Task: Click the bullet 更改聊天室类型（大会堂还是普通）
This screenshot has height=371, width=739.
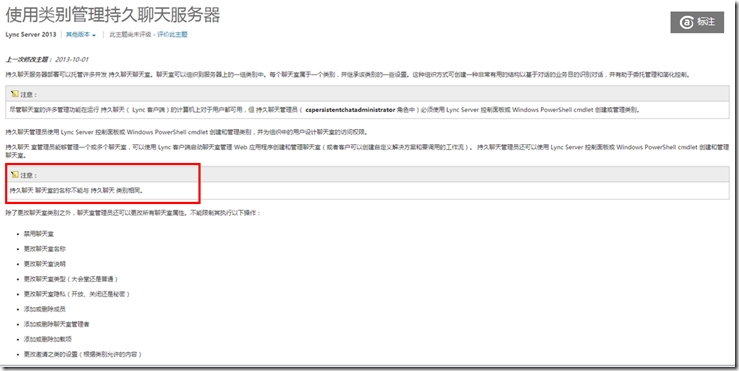Action: (71, 279)
